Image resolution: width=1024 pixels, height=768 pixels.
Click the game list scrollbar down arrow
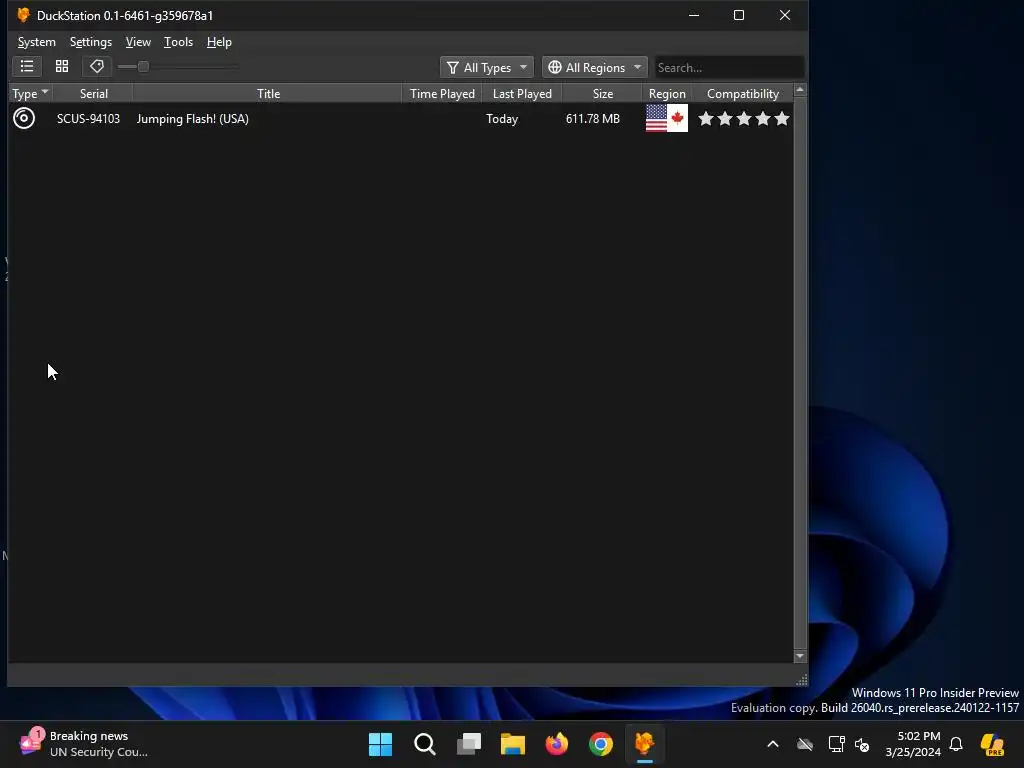[x=800, y=656]
